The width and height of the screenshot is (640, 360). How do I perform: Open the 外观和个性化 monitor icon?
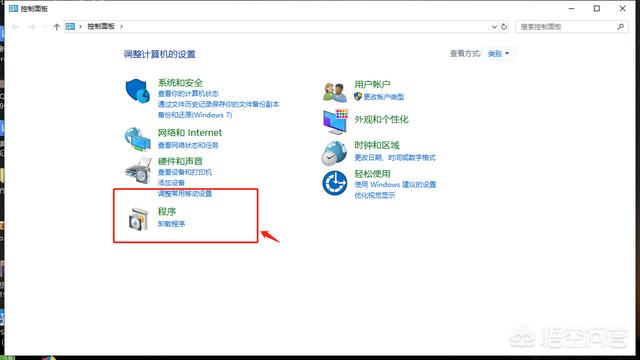[x=336, y=121]
